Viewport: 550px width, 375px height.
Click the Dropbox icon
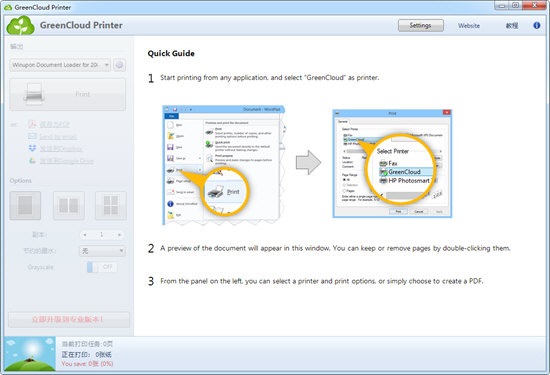(x=32, y=148)
